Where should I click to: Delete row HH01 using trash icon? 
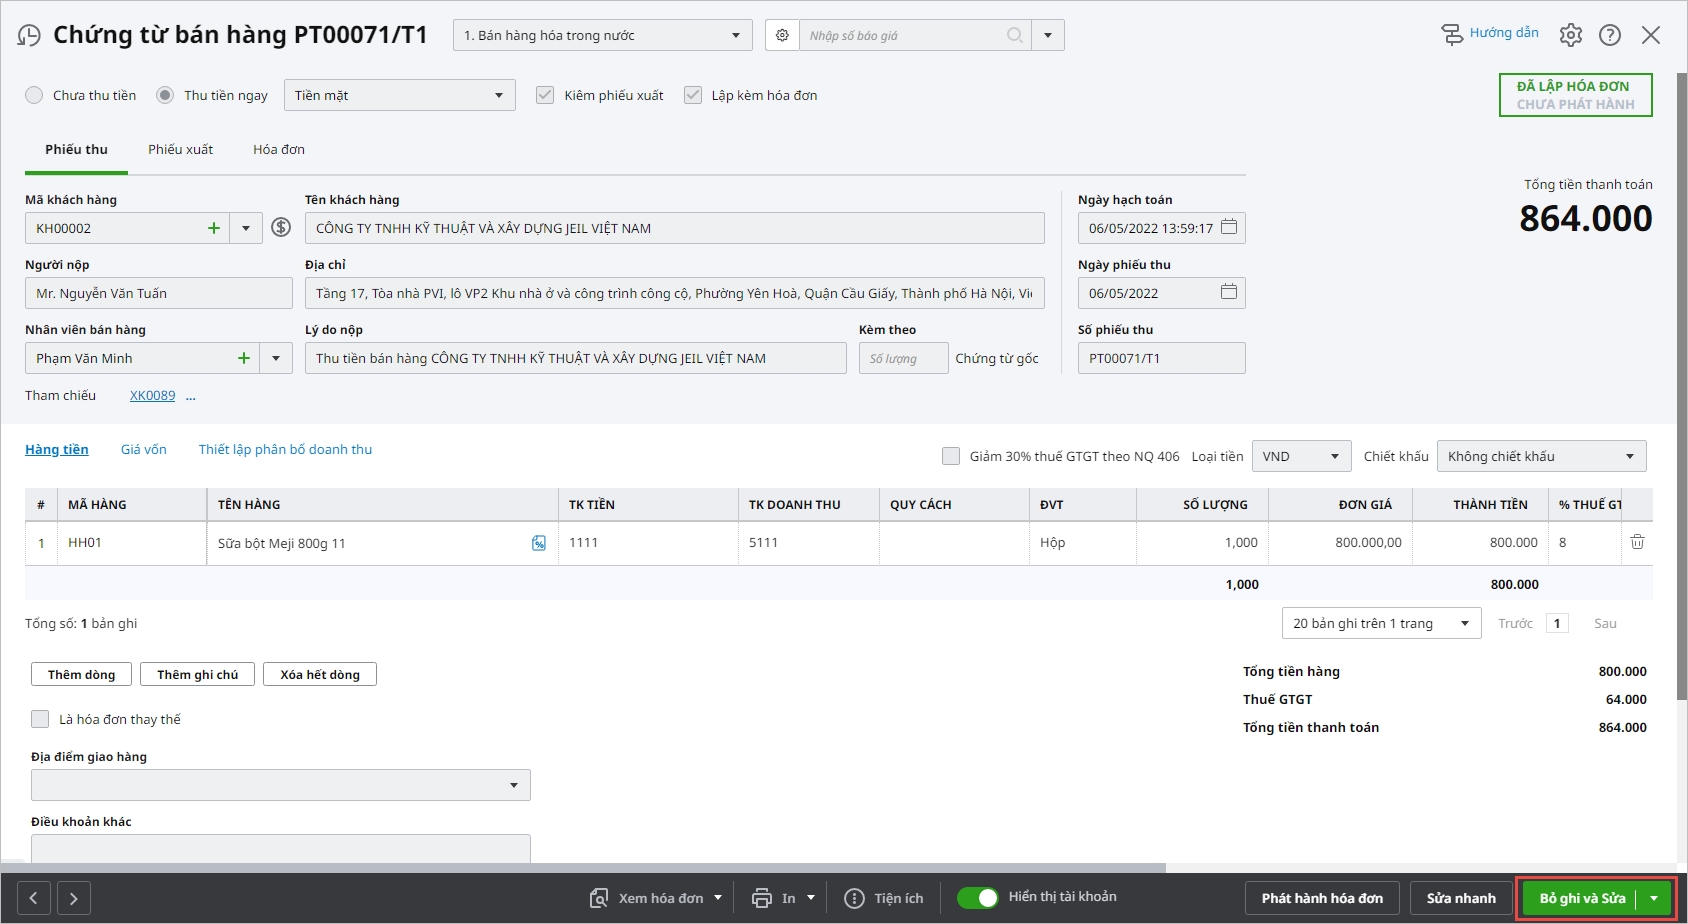click(1637, 542)
